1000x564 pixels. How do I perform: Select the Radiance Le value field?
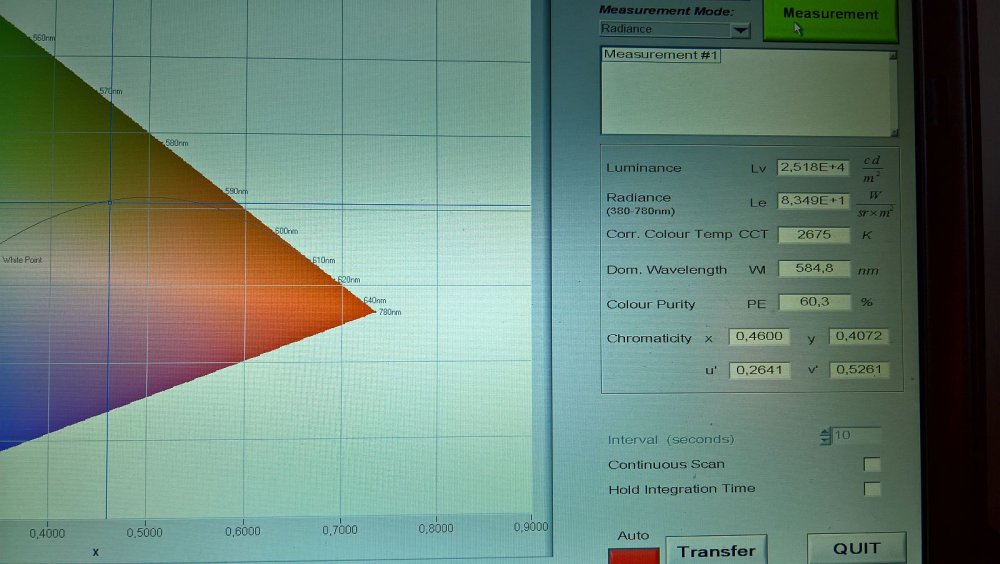[x=811, y=201]
